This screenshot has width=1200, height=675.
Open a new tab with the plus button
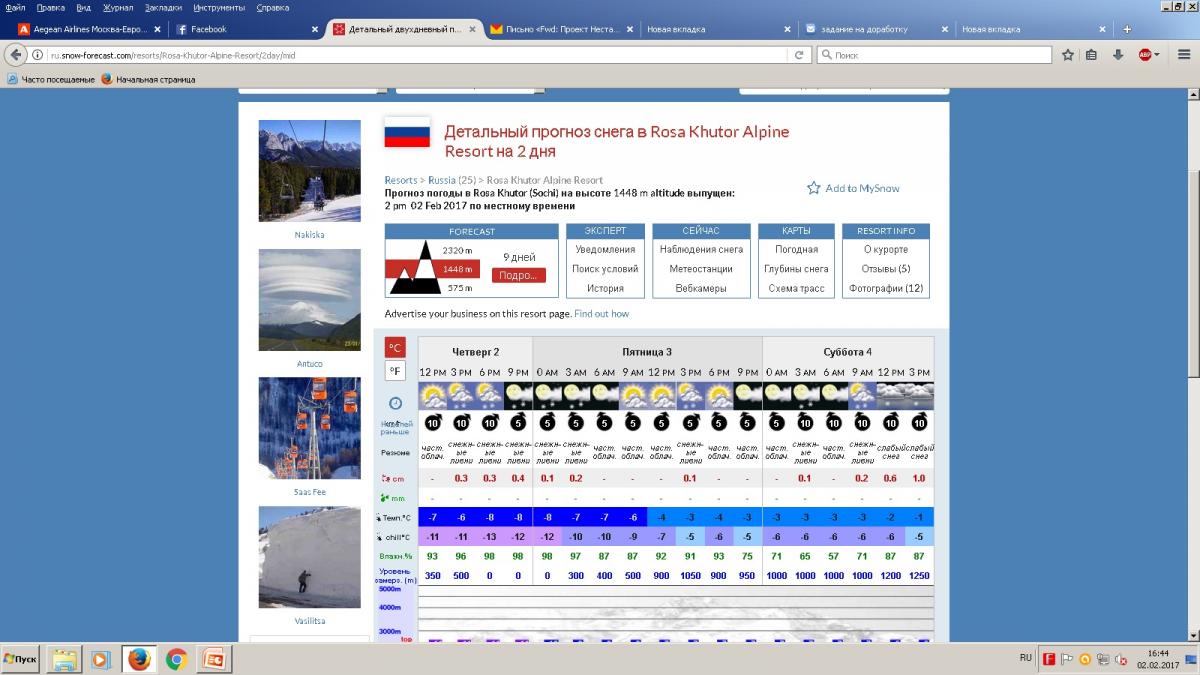(x=1127, y=29)
